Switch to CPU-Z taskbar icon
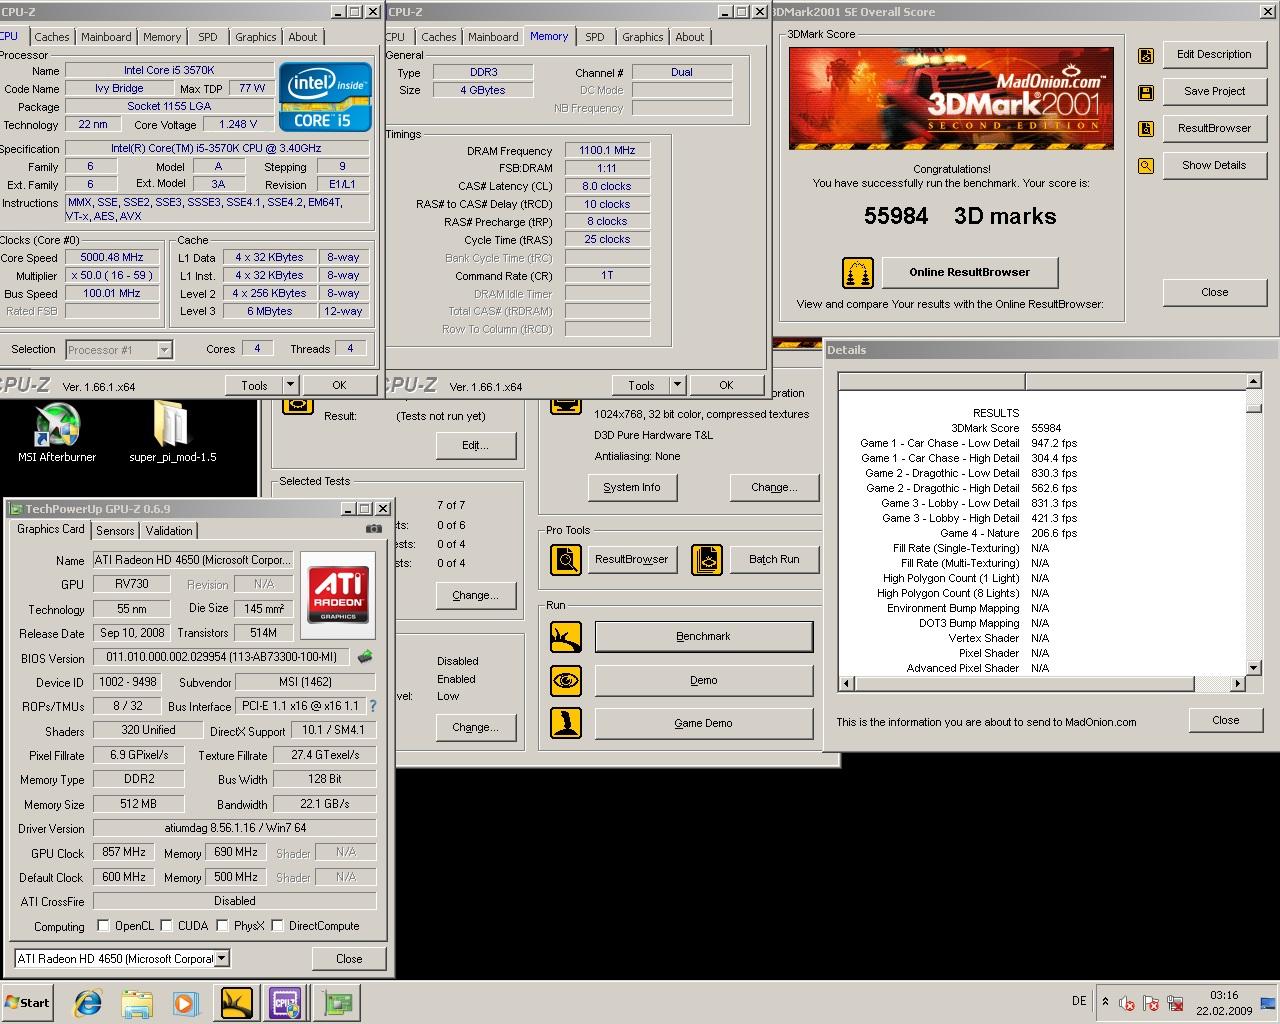The width and height of the screenshot is (1280, 1024). click(285, 1003)
